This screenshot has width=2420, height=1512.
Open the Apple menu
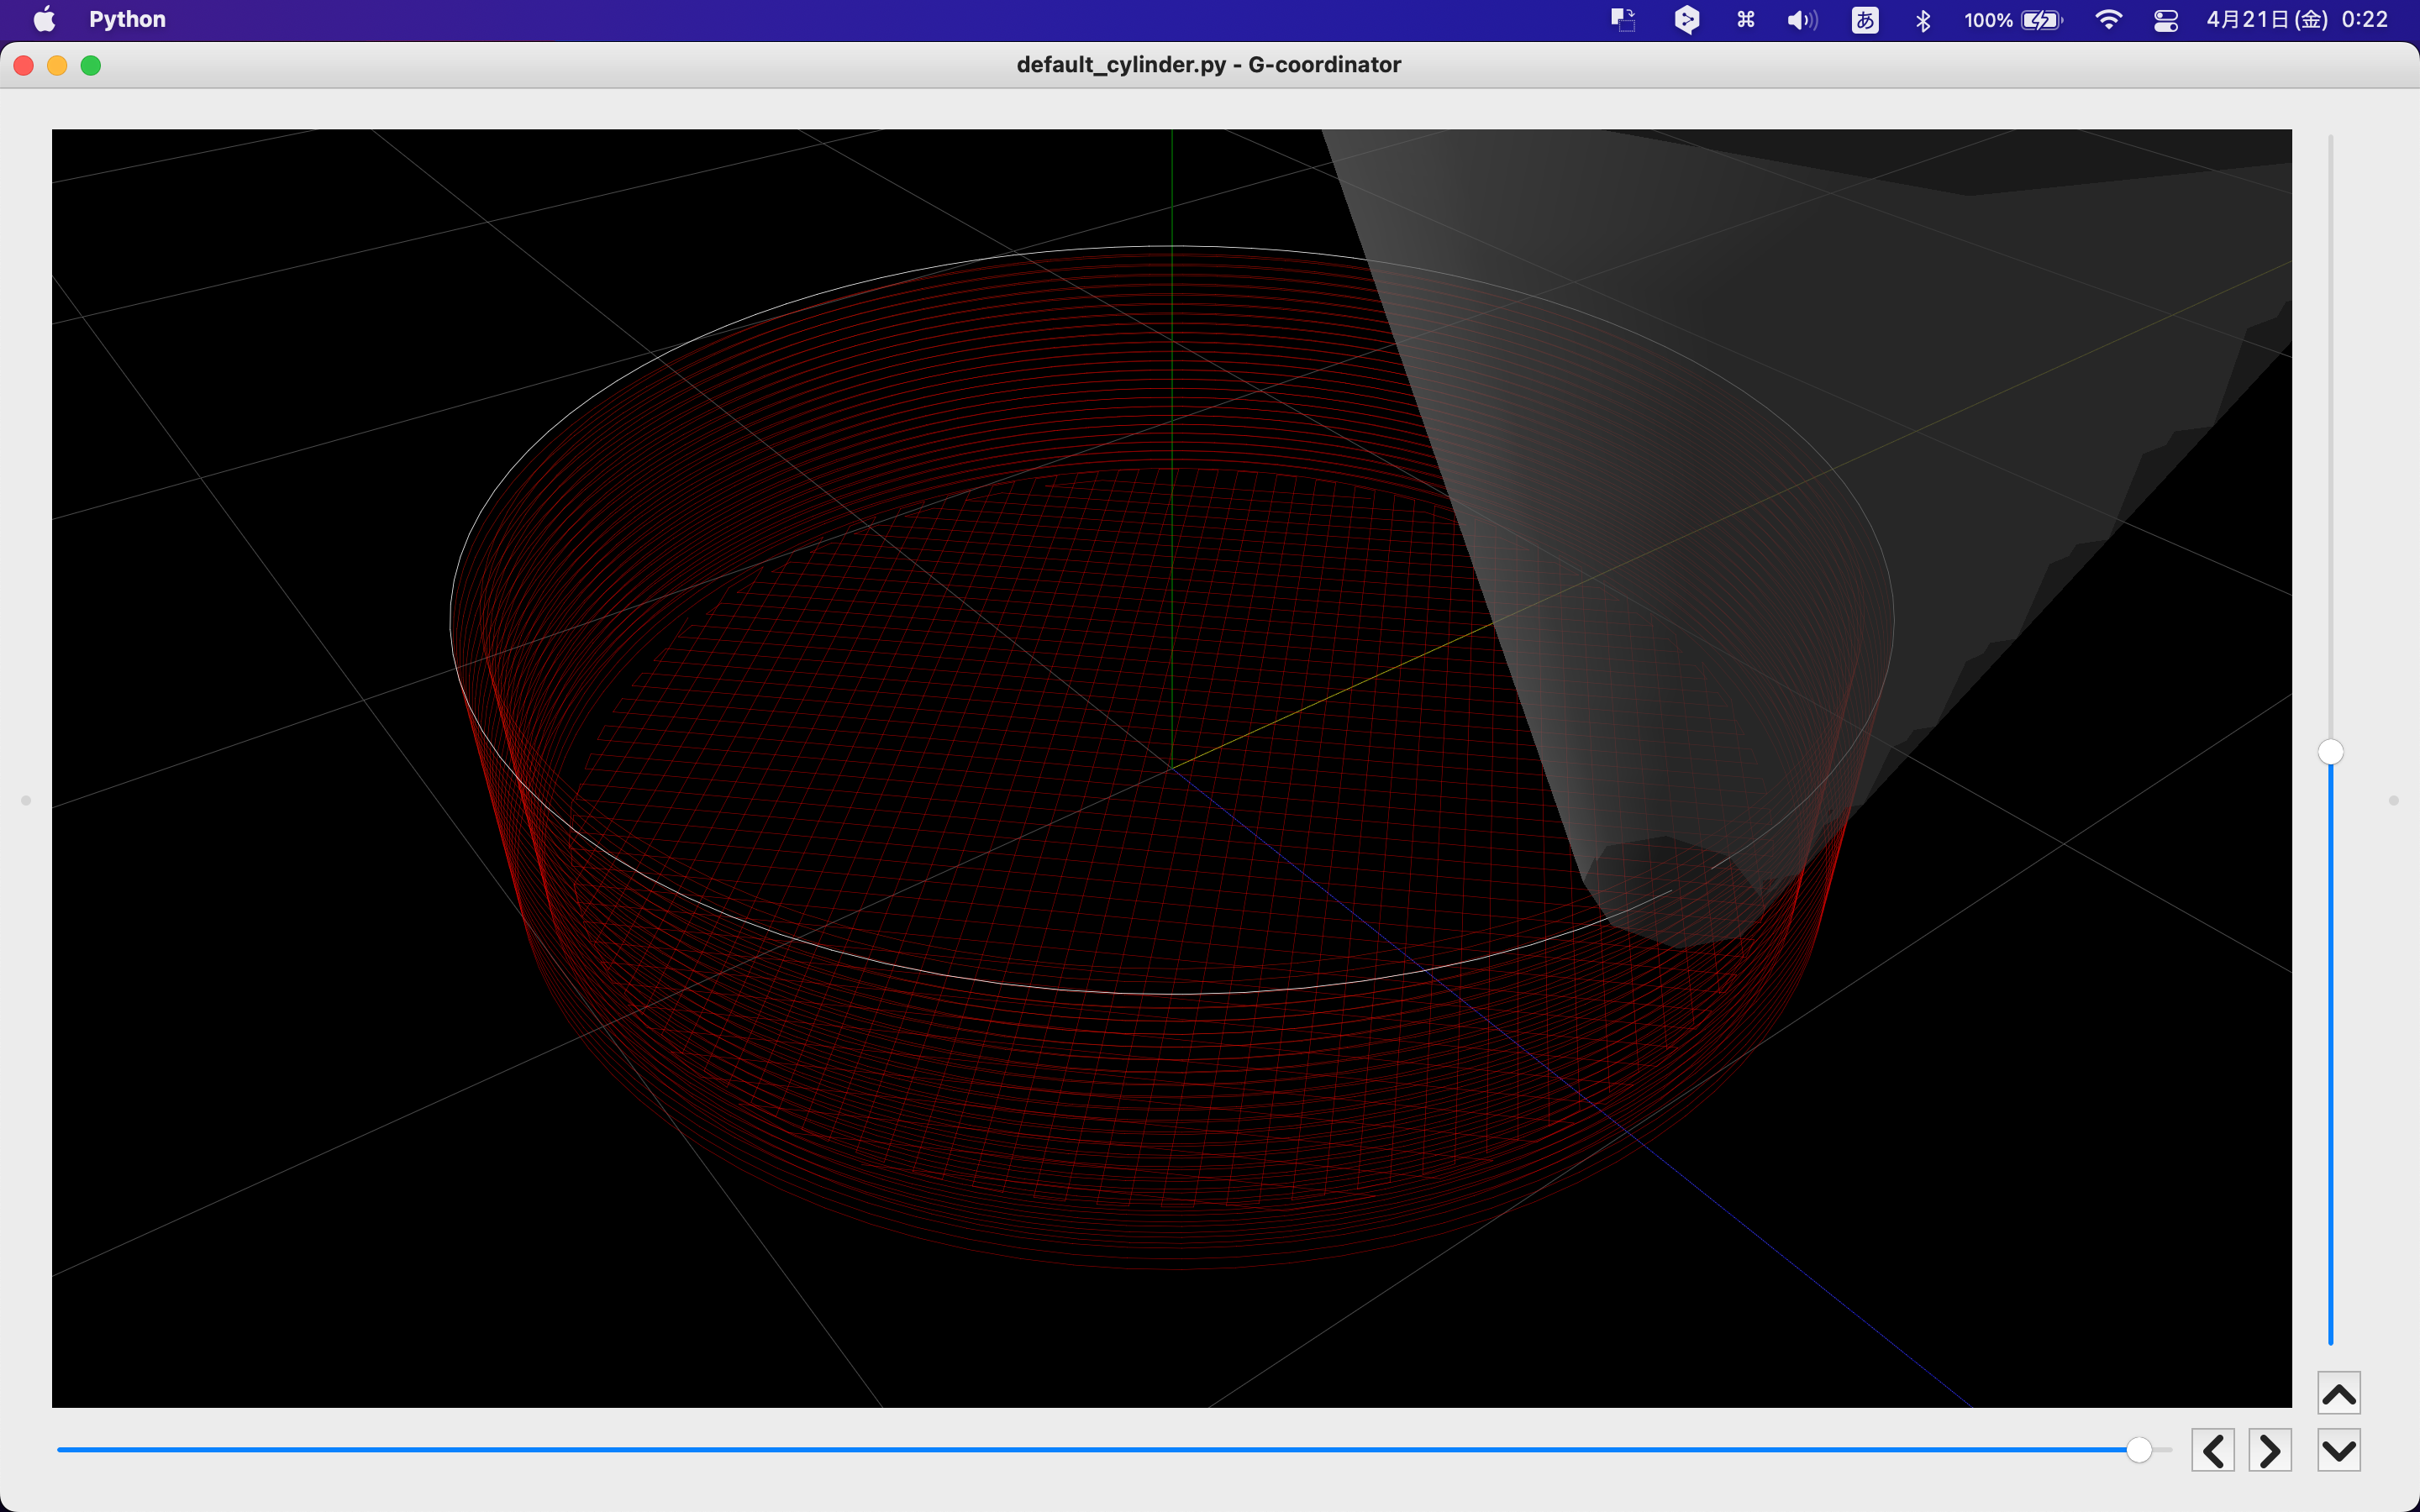click(44, 19)
